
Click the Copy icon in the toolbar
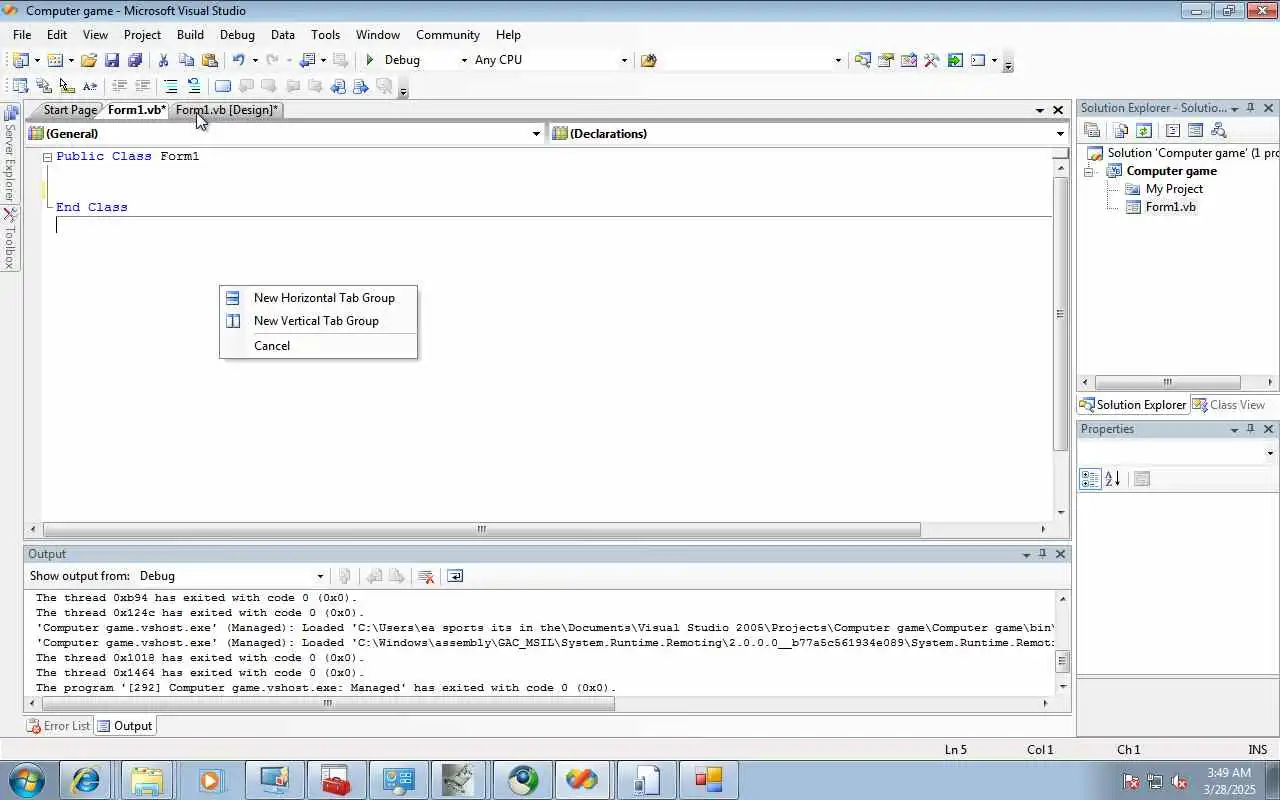click(186, 60)
